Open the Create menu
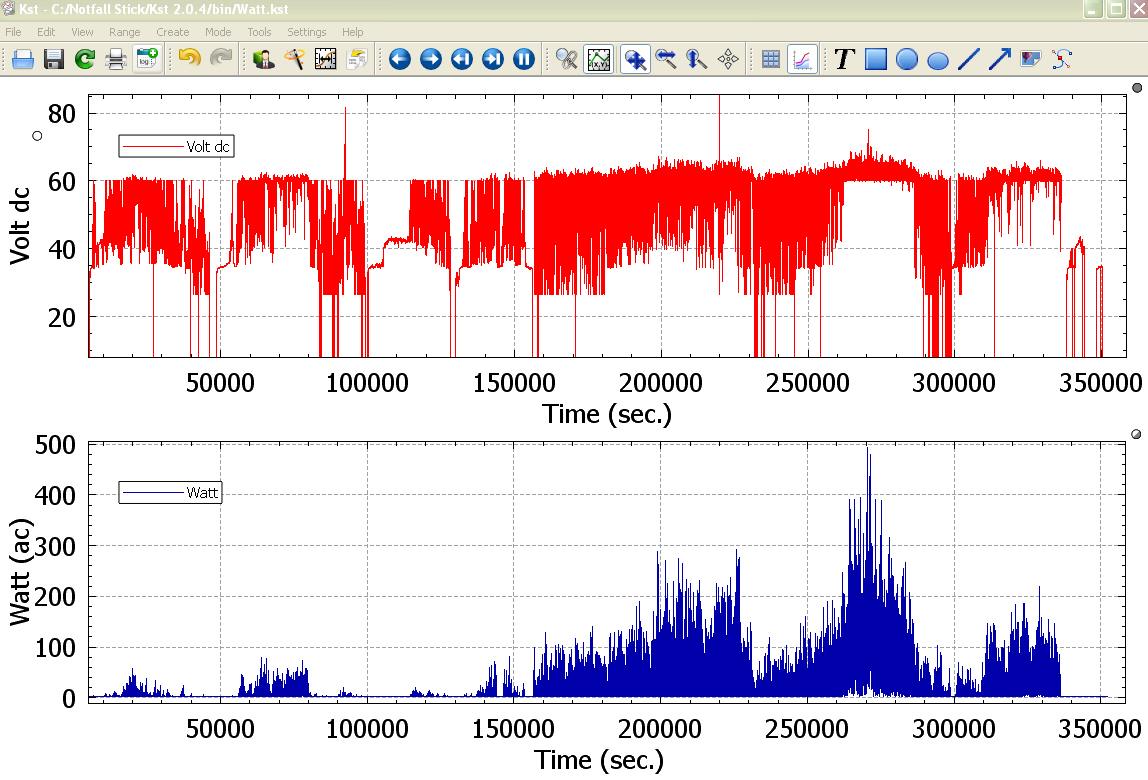Viewport: 1148px width, 780px height. point(172,32)
